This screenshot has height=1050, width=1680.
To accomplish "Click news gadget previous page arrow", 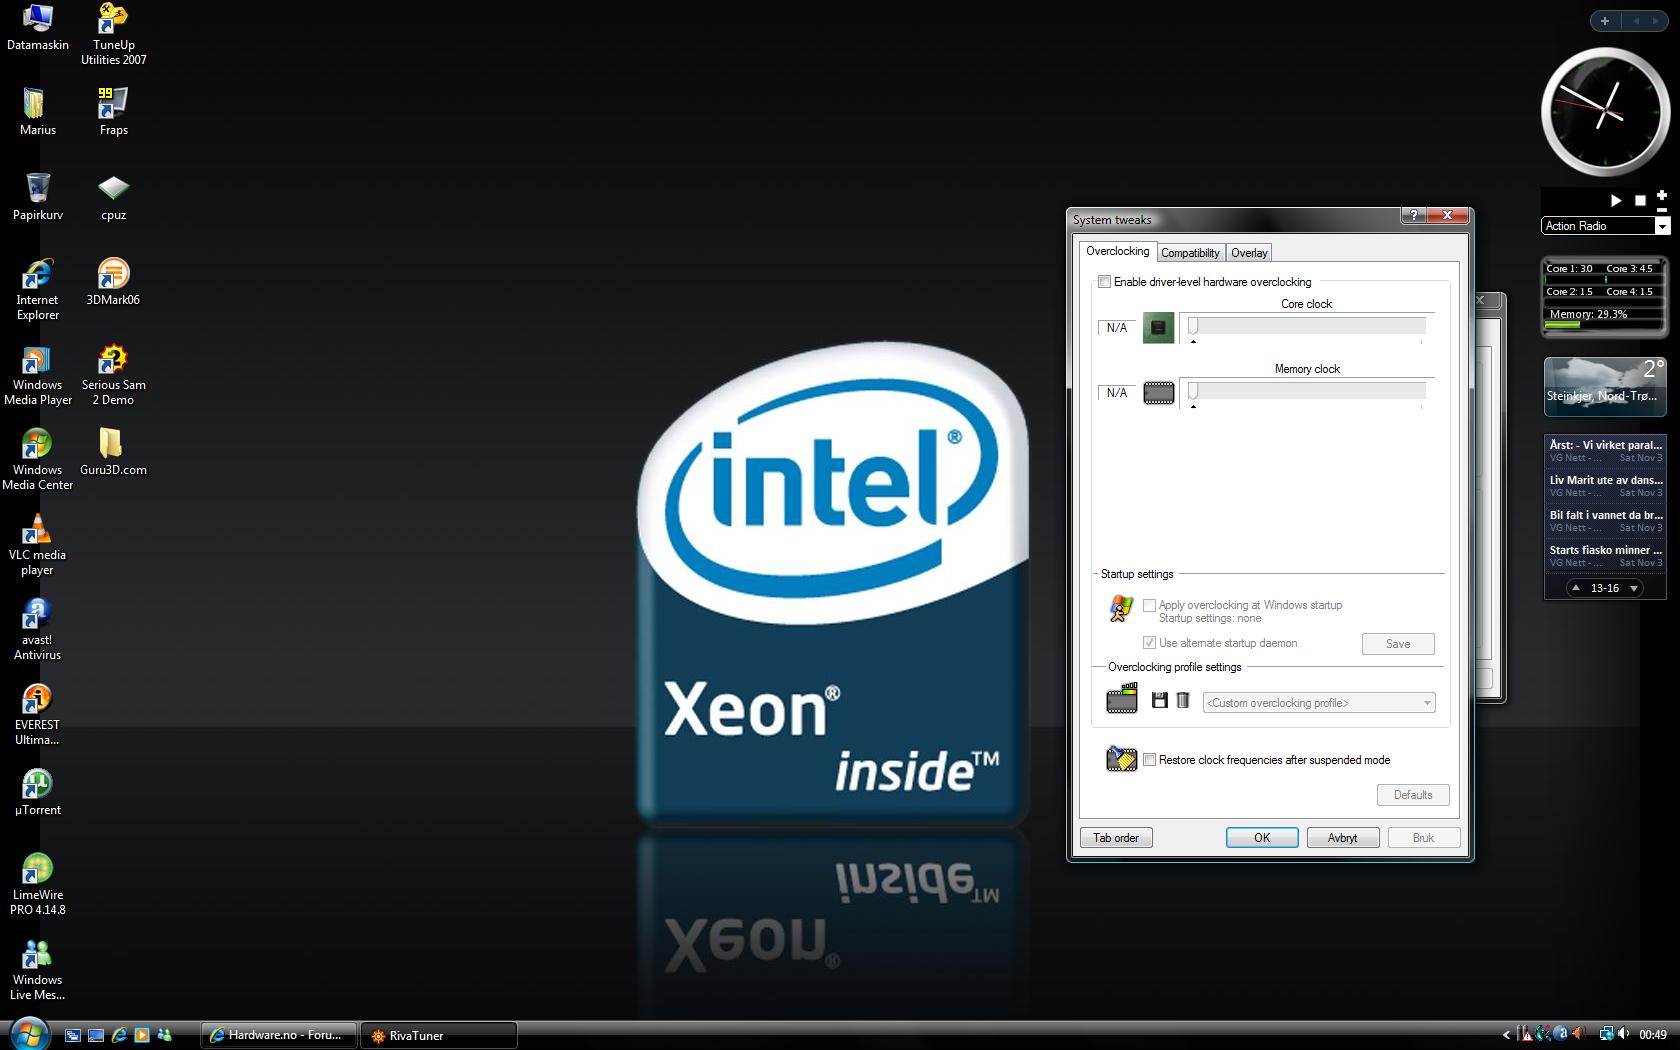I will pyautogui.click(x=1576, y=588).
